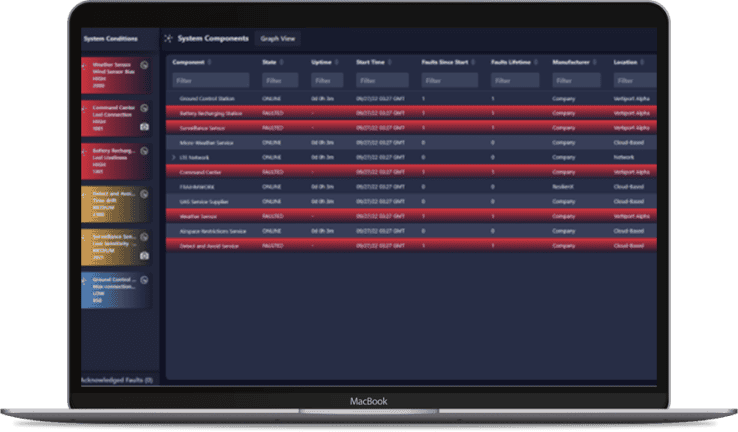
Task: Click the Faults Lifetime column header
Action: point(511,62)
